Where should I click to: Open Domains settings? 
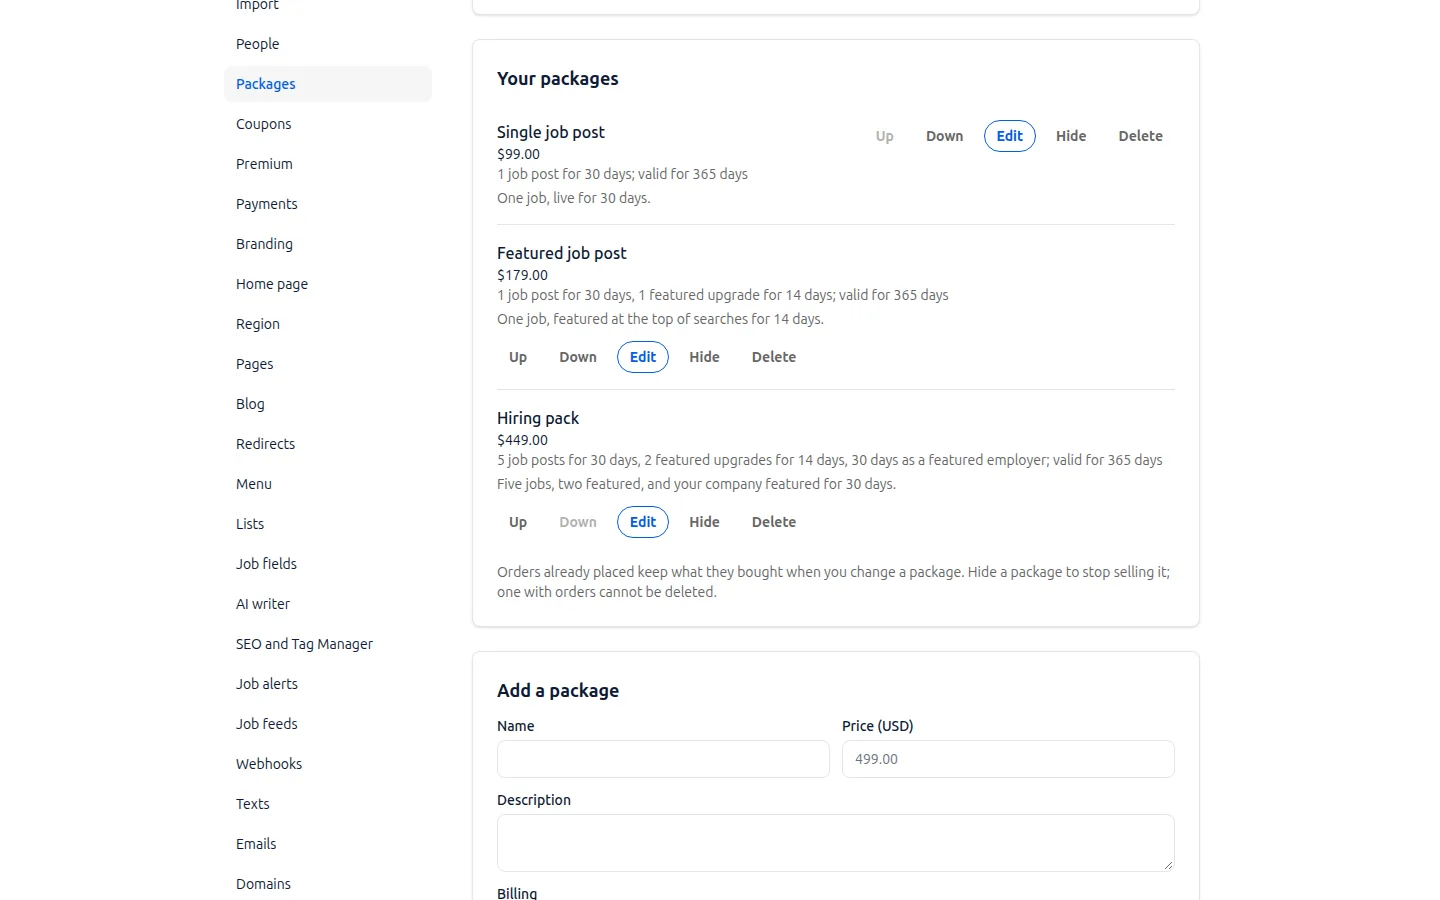(328, 884)
